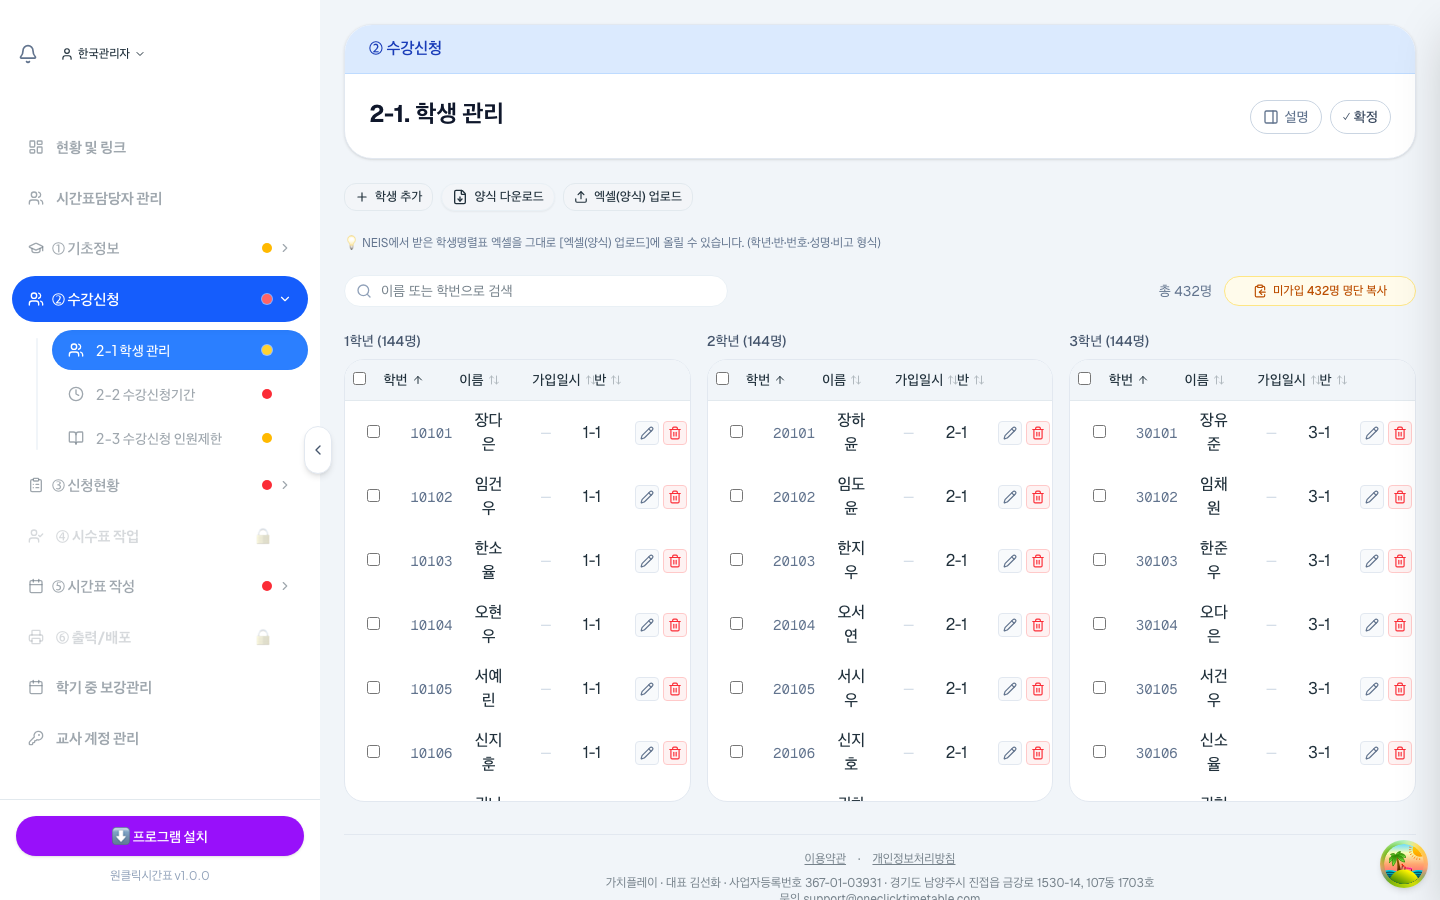Open the 이용약관 link
The height and width of the screenshot is (900, 1440).
click(825, 859)
